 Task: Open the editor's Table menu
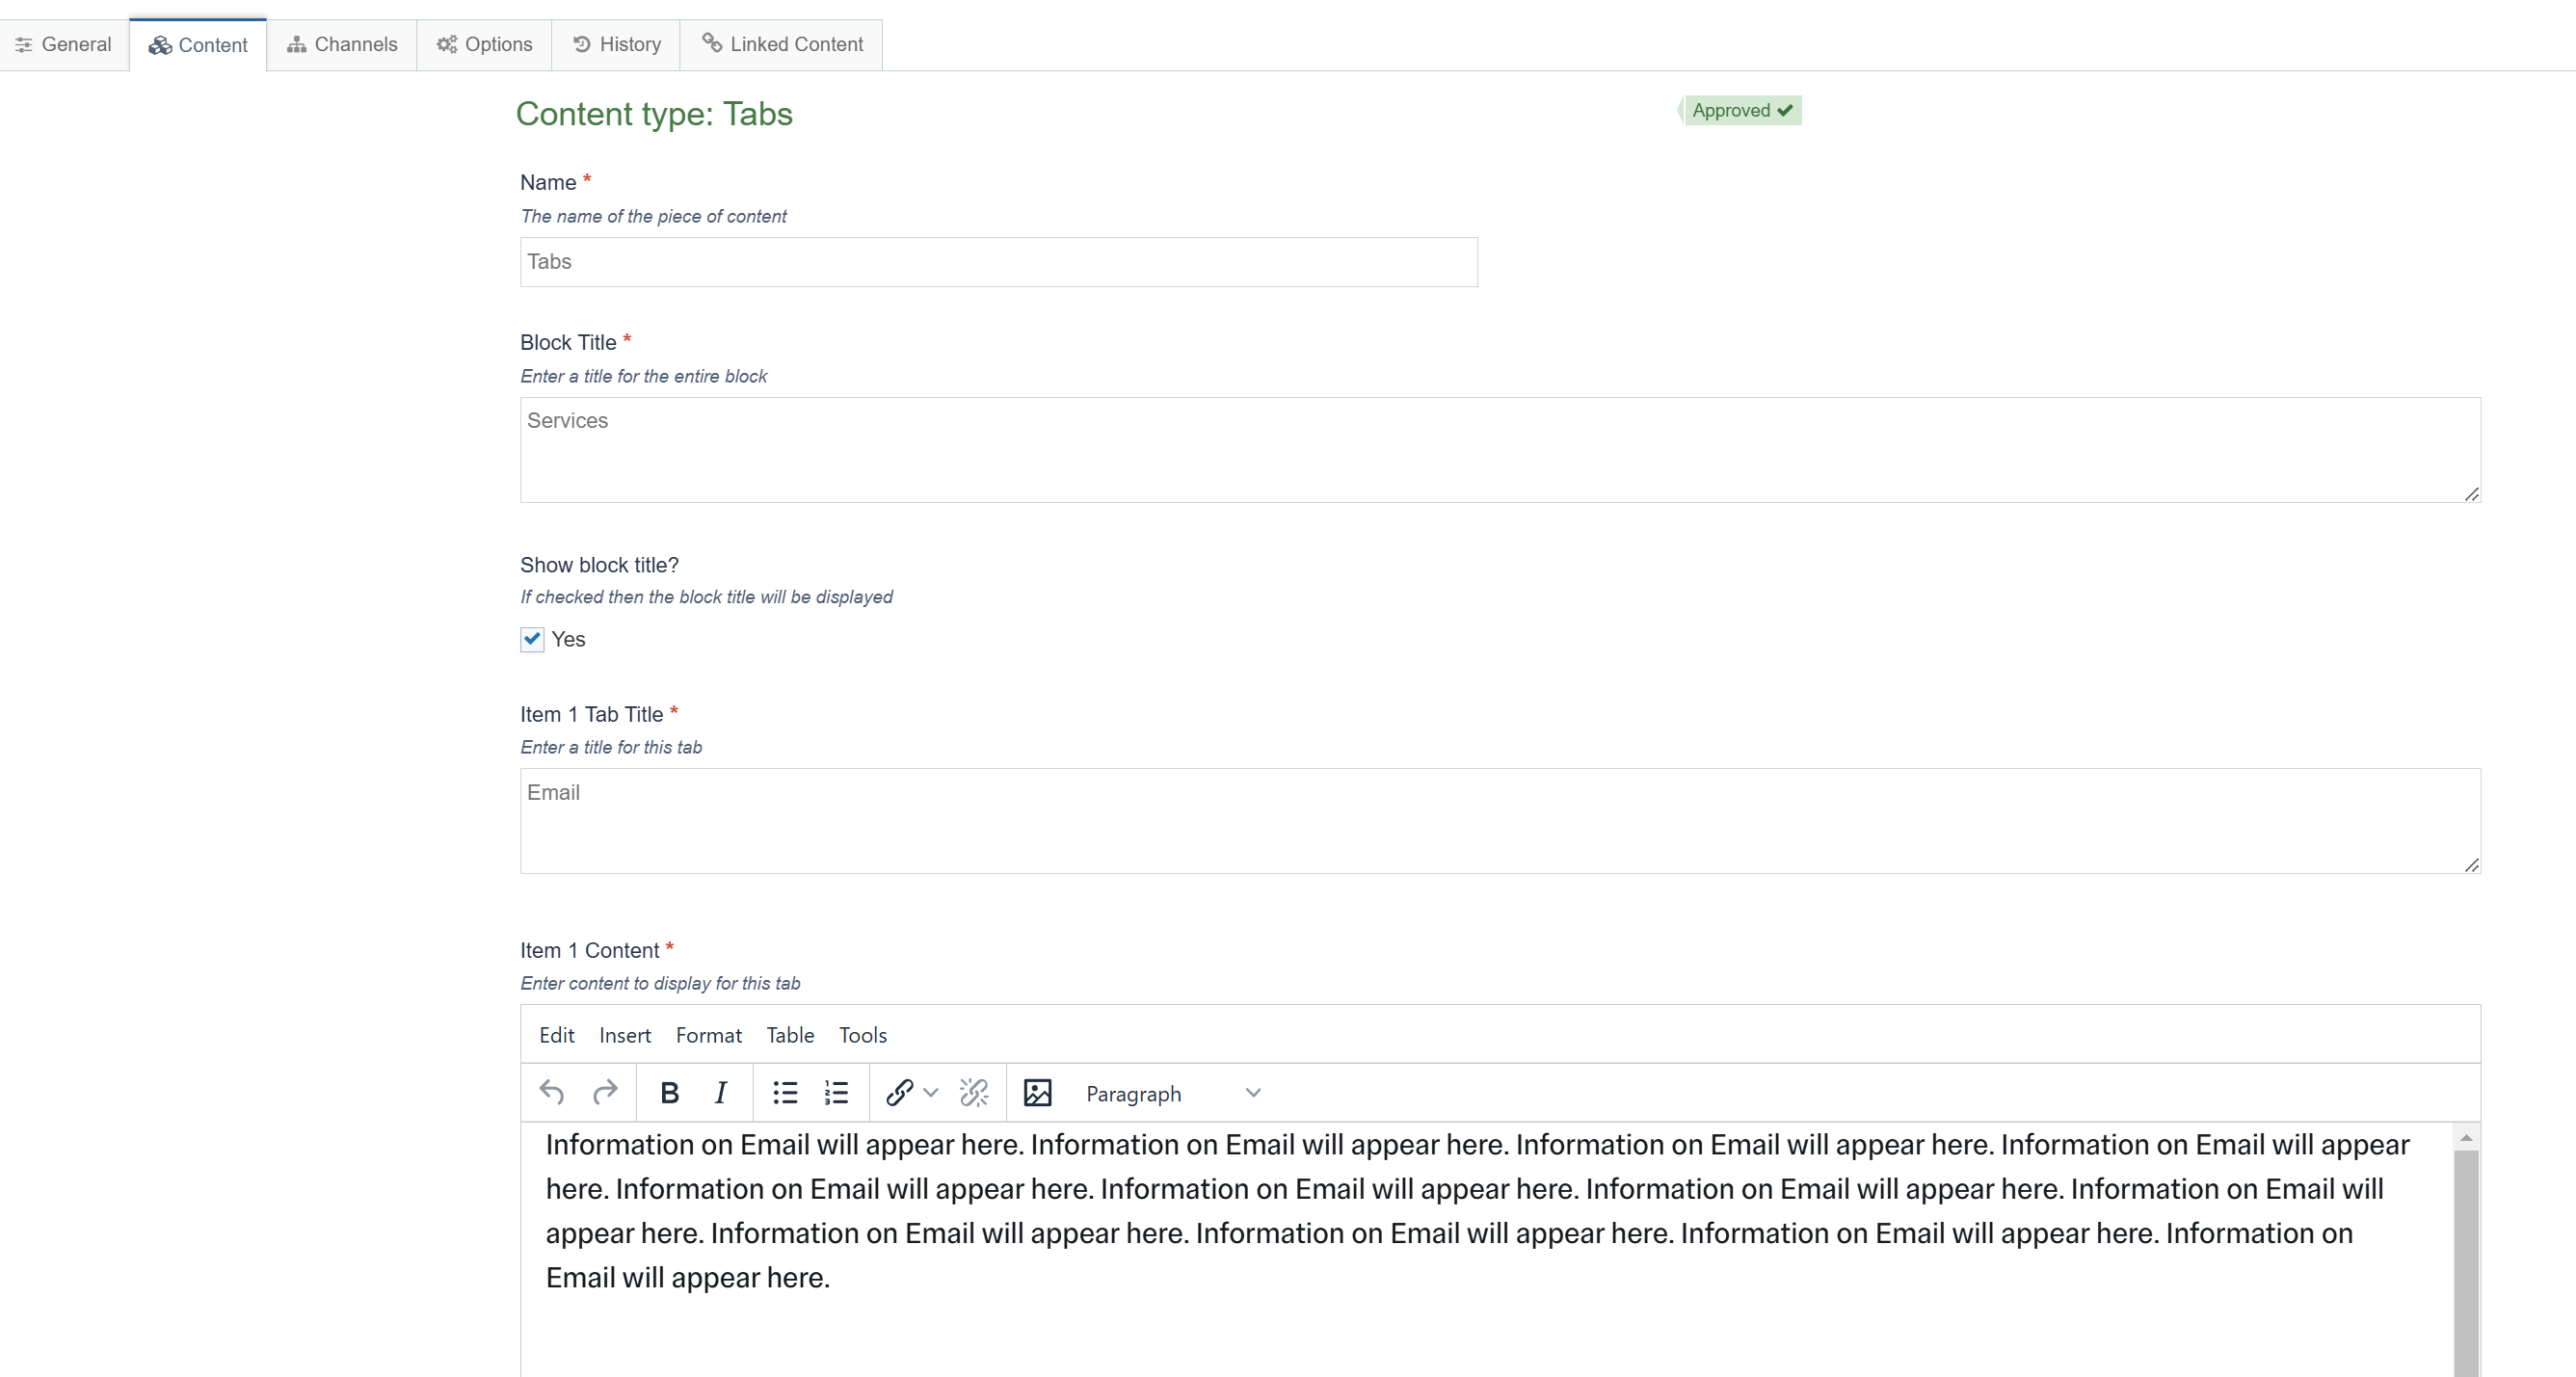(789, 1035)
